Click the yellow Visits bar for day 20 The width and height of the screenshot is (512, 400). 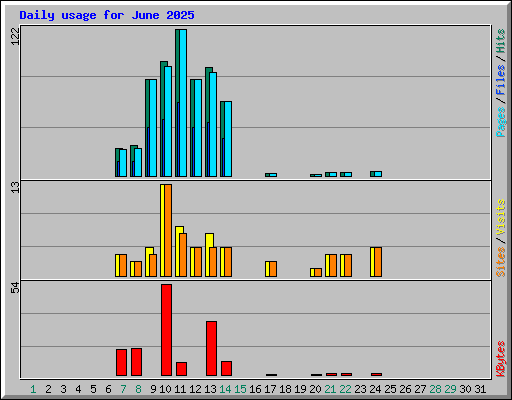(x=313, y=272)
